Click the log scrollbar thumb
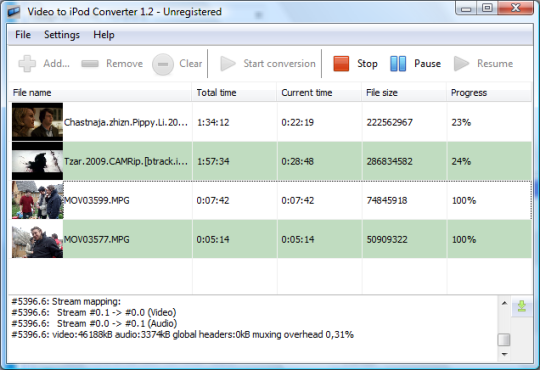Image resolution: width=540 pixels, height=370 pixels. 504,340
